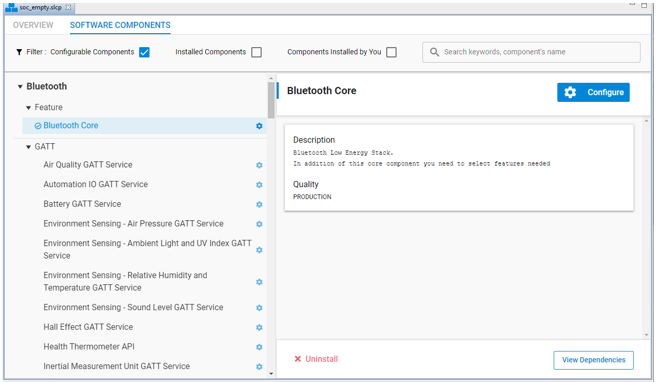Select Ambient Light and UV Index GATT Service

(x=147, y=249)
